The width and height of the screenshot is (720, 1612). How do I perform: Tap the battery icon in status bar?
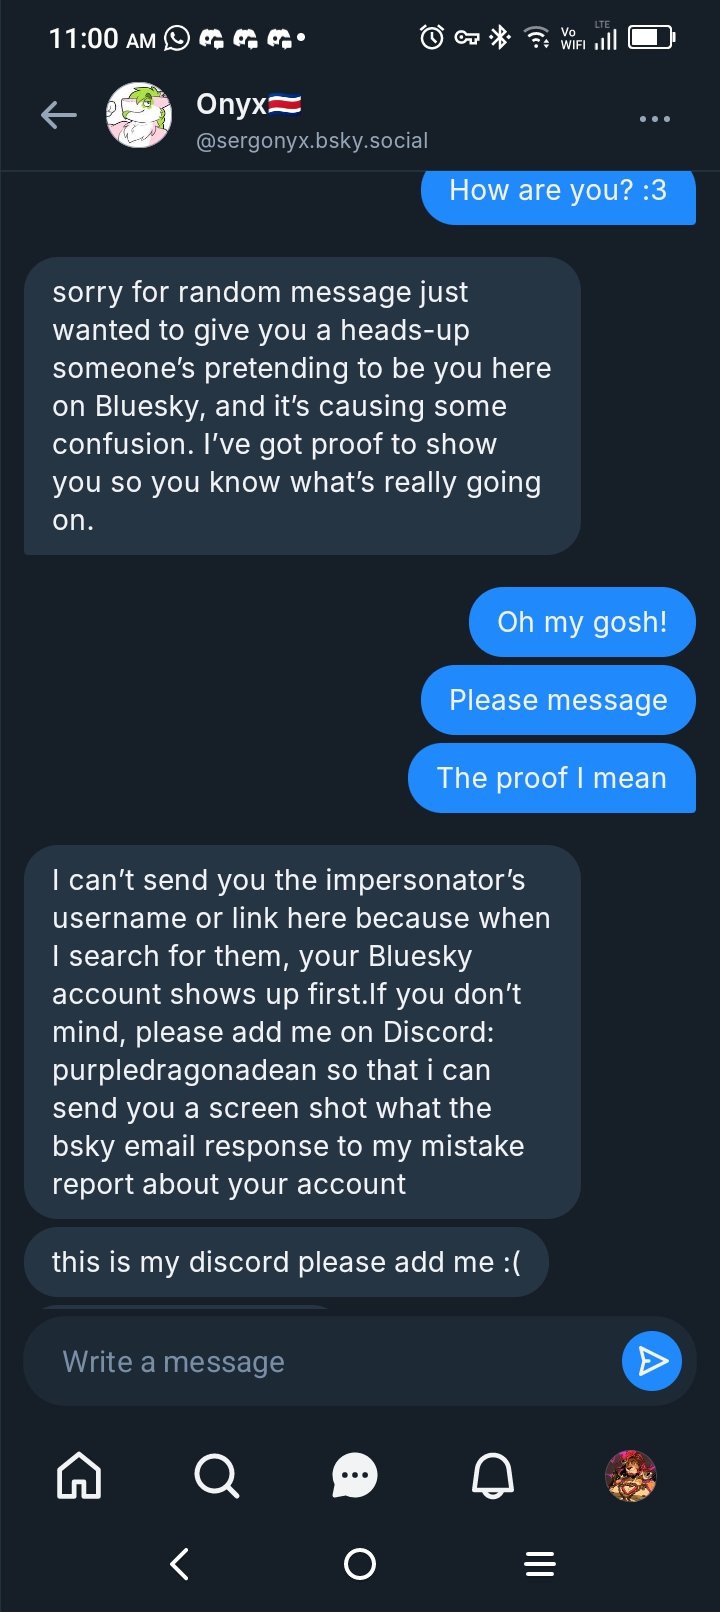(x=651, y=38)
